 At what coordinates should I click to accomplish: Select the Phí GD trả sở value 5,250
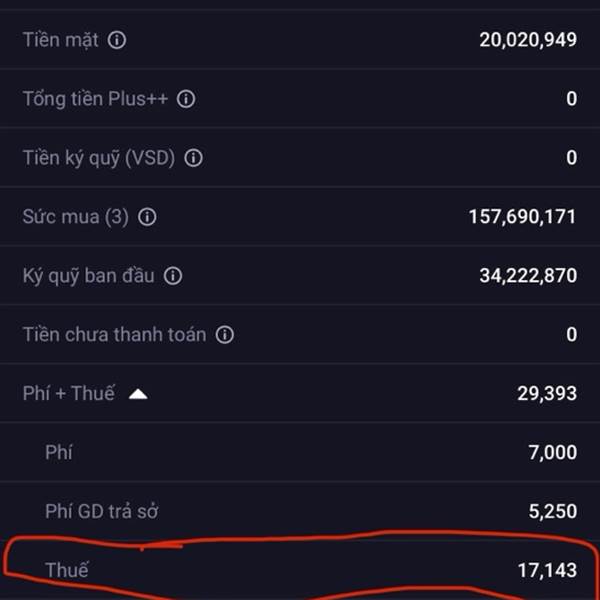pyautogui.click(x=552, y=512)
